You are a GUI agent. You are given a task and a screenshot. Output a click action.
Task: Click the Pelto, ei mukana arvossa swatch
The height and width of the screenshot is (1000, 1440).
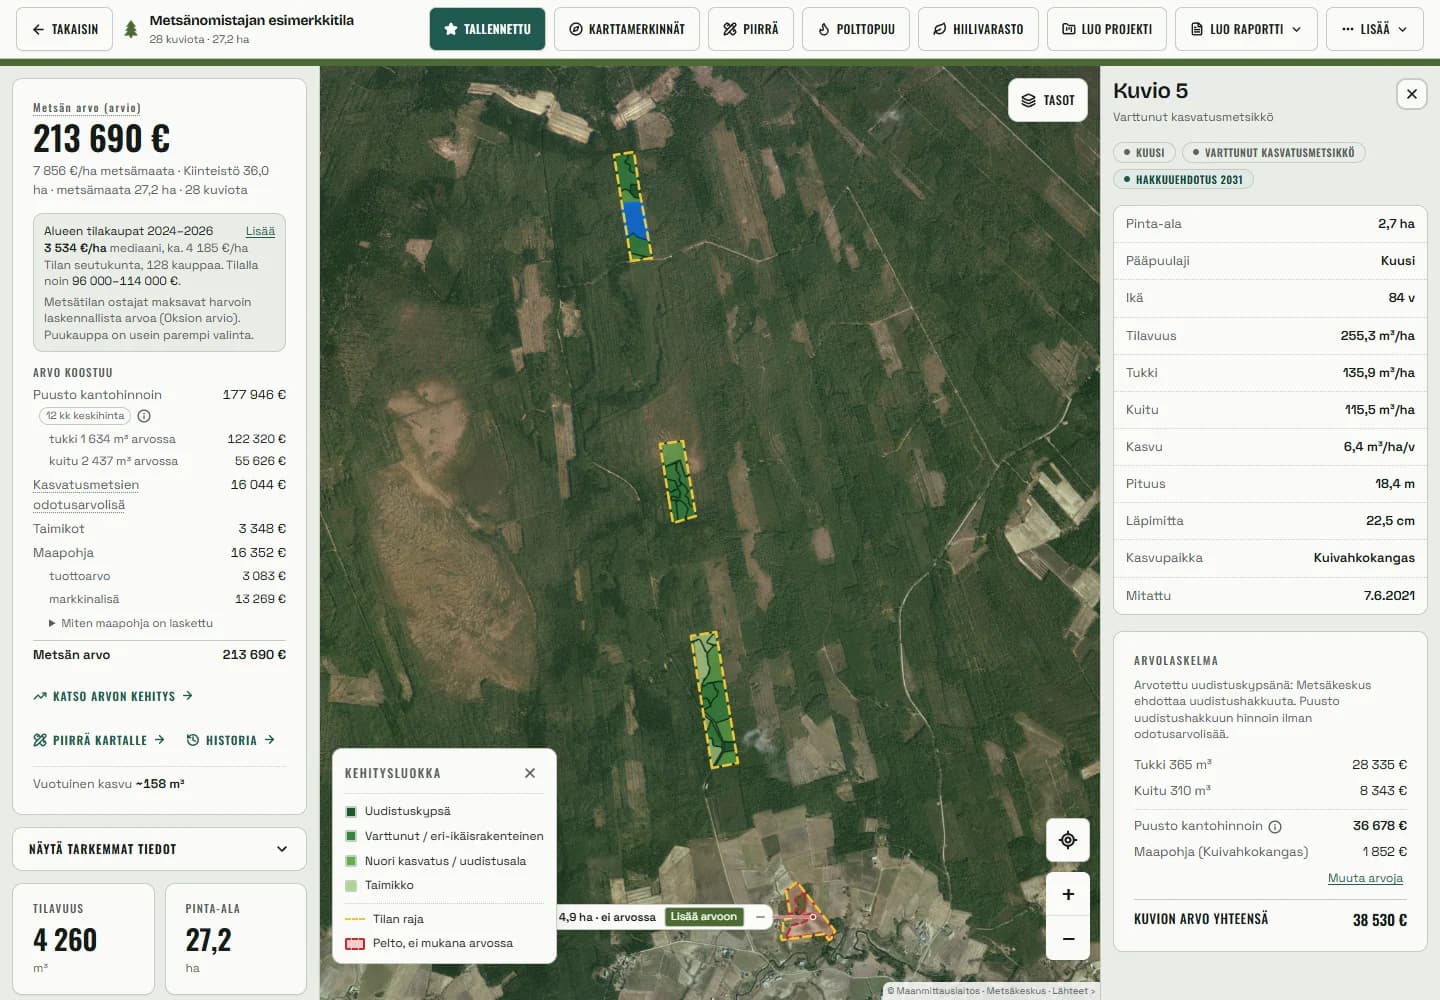(x=355, y=944)
